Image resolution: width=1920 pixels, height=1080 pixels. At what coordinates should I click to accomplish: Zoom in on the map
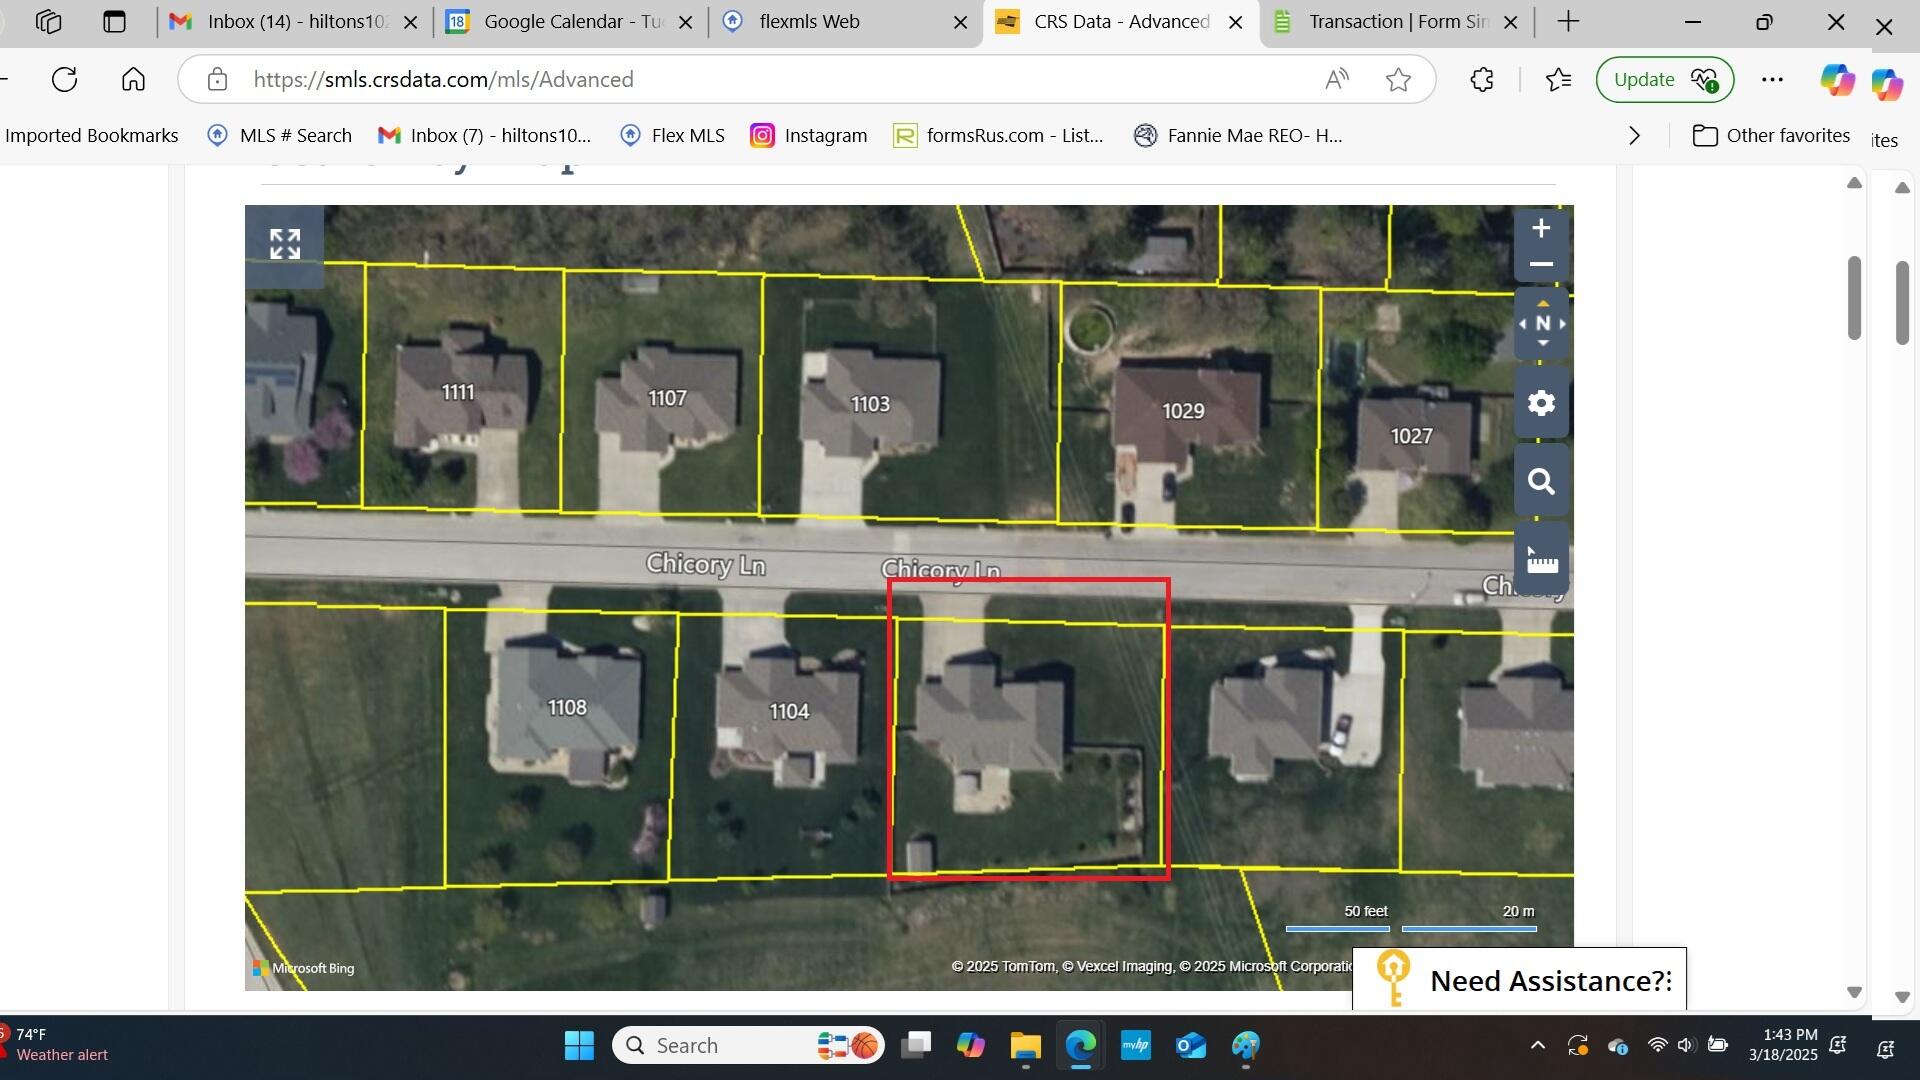tap(1541, 229)
